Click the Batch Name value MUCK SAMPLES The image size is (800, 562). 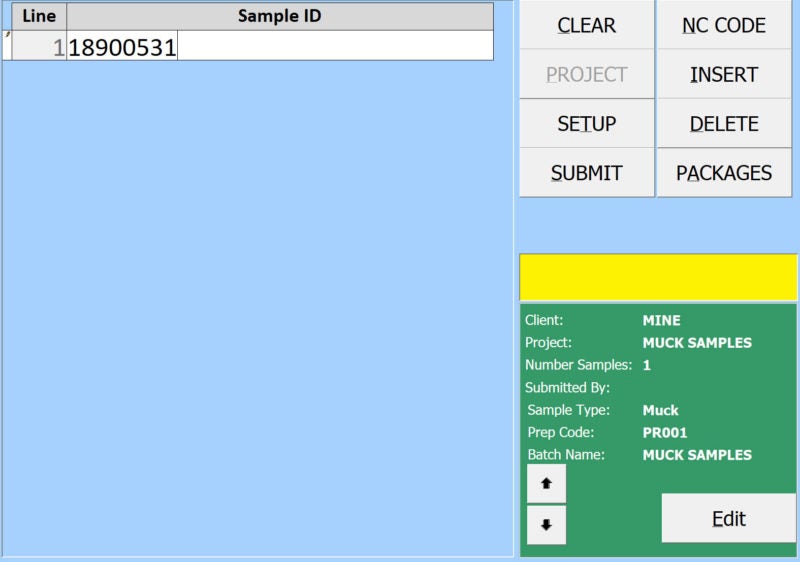coord(697,455)
